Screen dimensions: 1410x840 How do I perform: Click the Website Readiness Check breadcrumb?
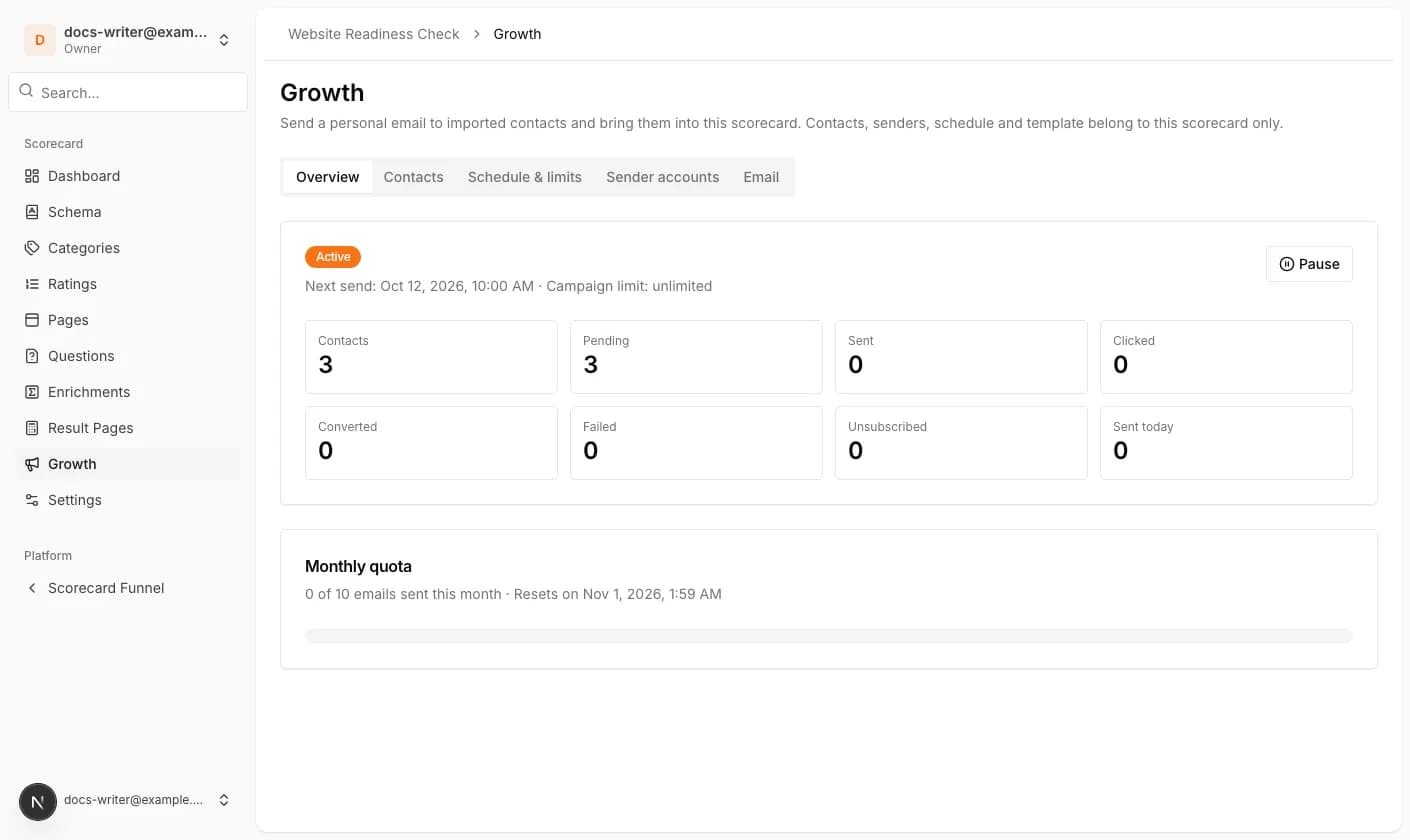point(374,34)
